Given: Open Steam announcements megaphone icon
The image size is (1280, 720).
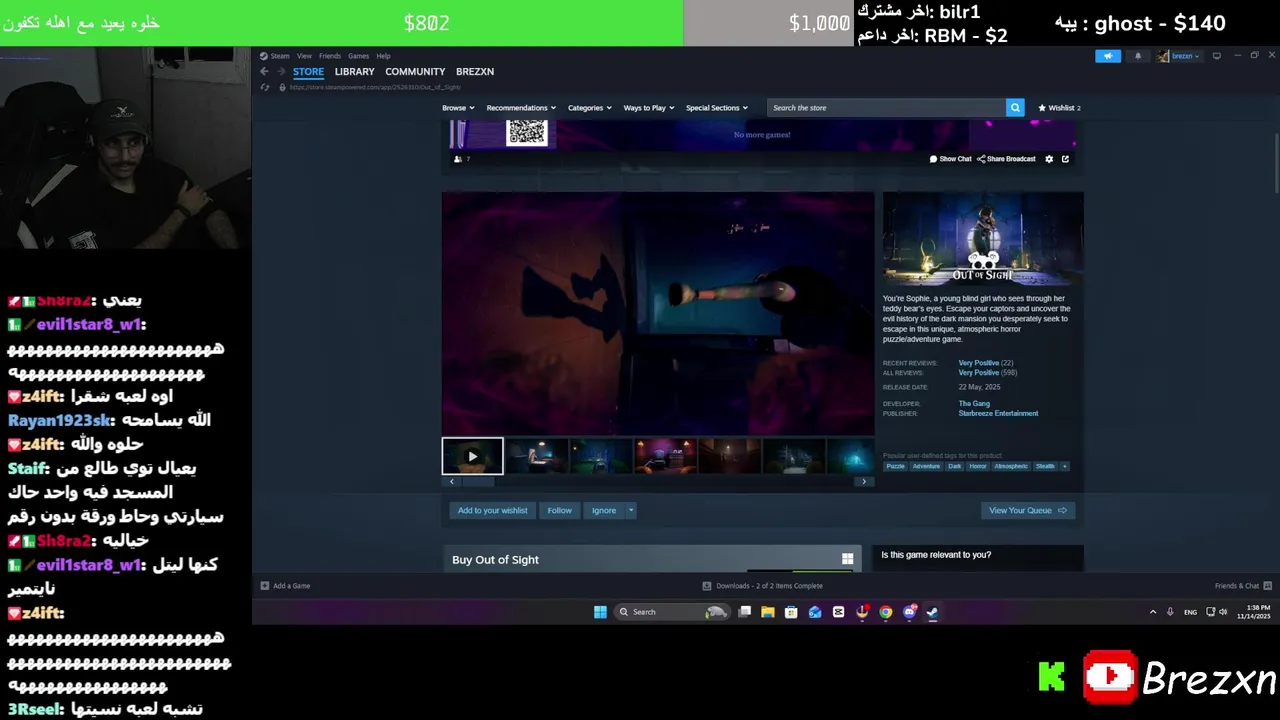Looking at the screenshot, I should [1108, 56].
